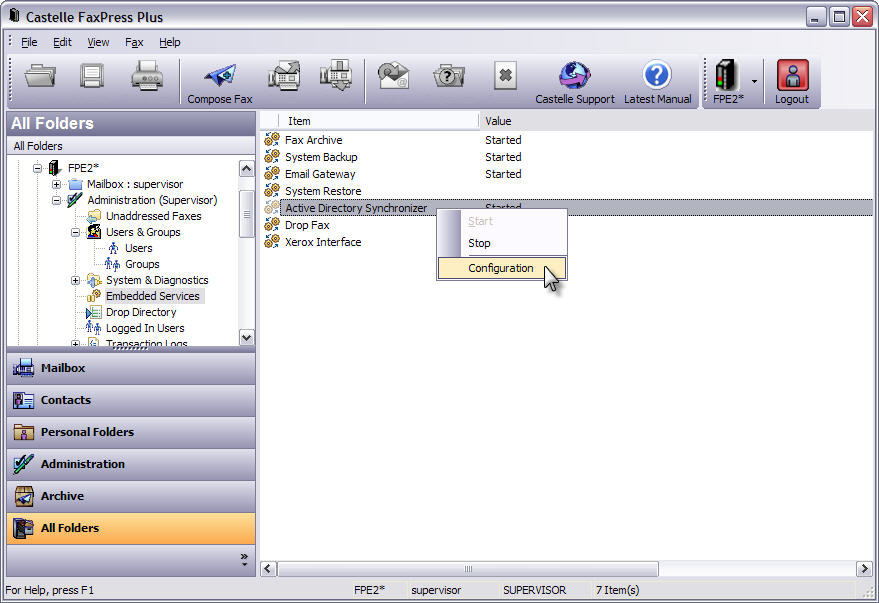Expand the System & Diagnostics tree node
Screen dimensions: 879x603
[76, 280]
